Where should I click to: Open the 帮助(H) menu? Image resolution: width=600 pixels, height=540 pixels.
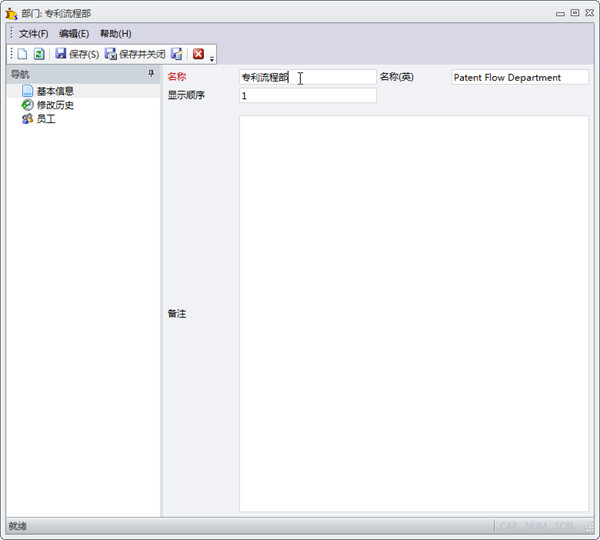[x=116, y=34]
